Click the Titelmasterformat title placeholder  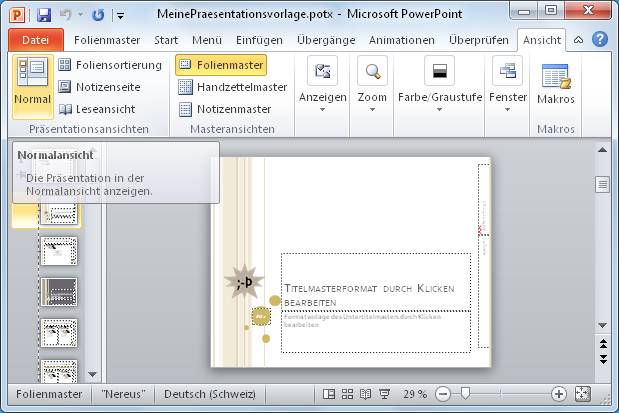(376, 282)
